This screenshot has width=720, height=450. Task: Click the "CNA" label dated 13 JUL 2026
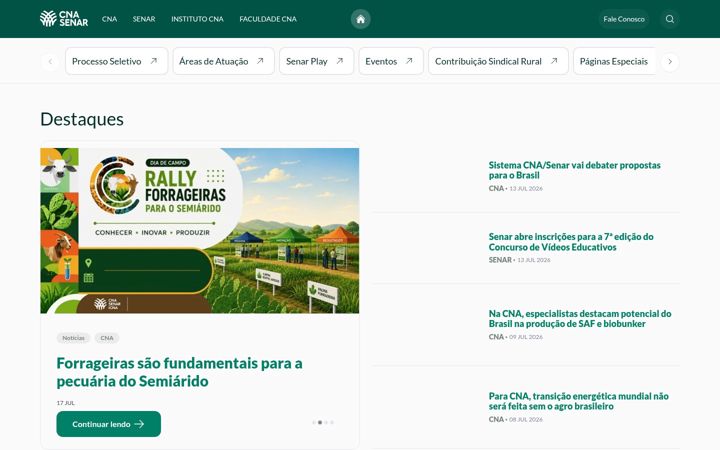pos(496,188)
